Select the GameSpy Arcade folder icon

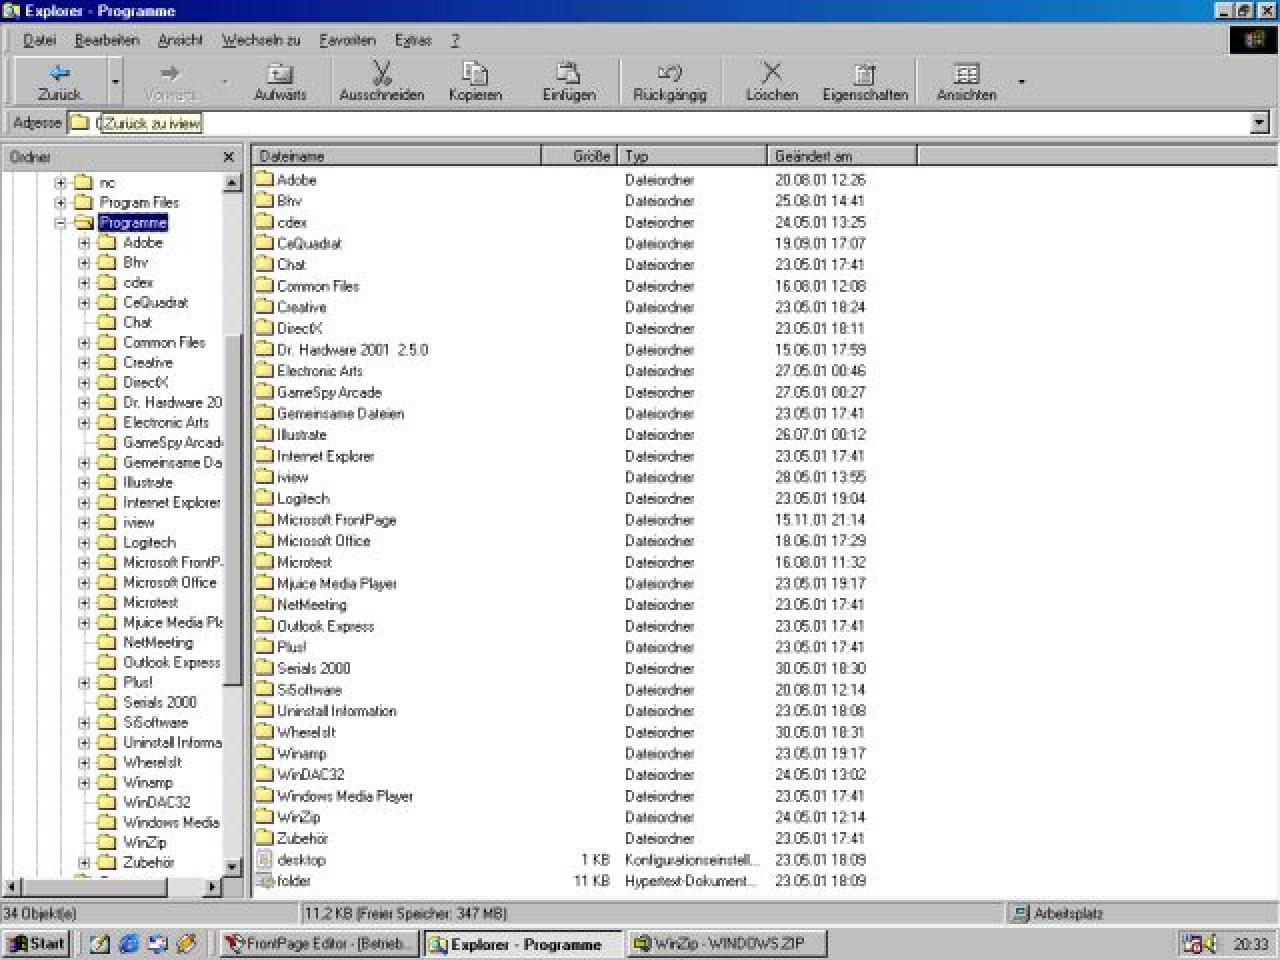[x=264, y=392]
